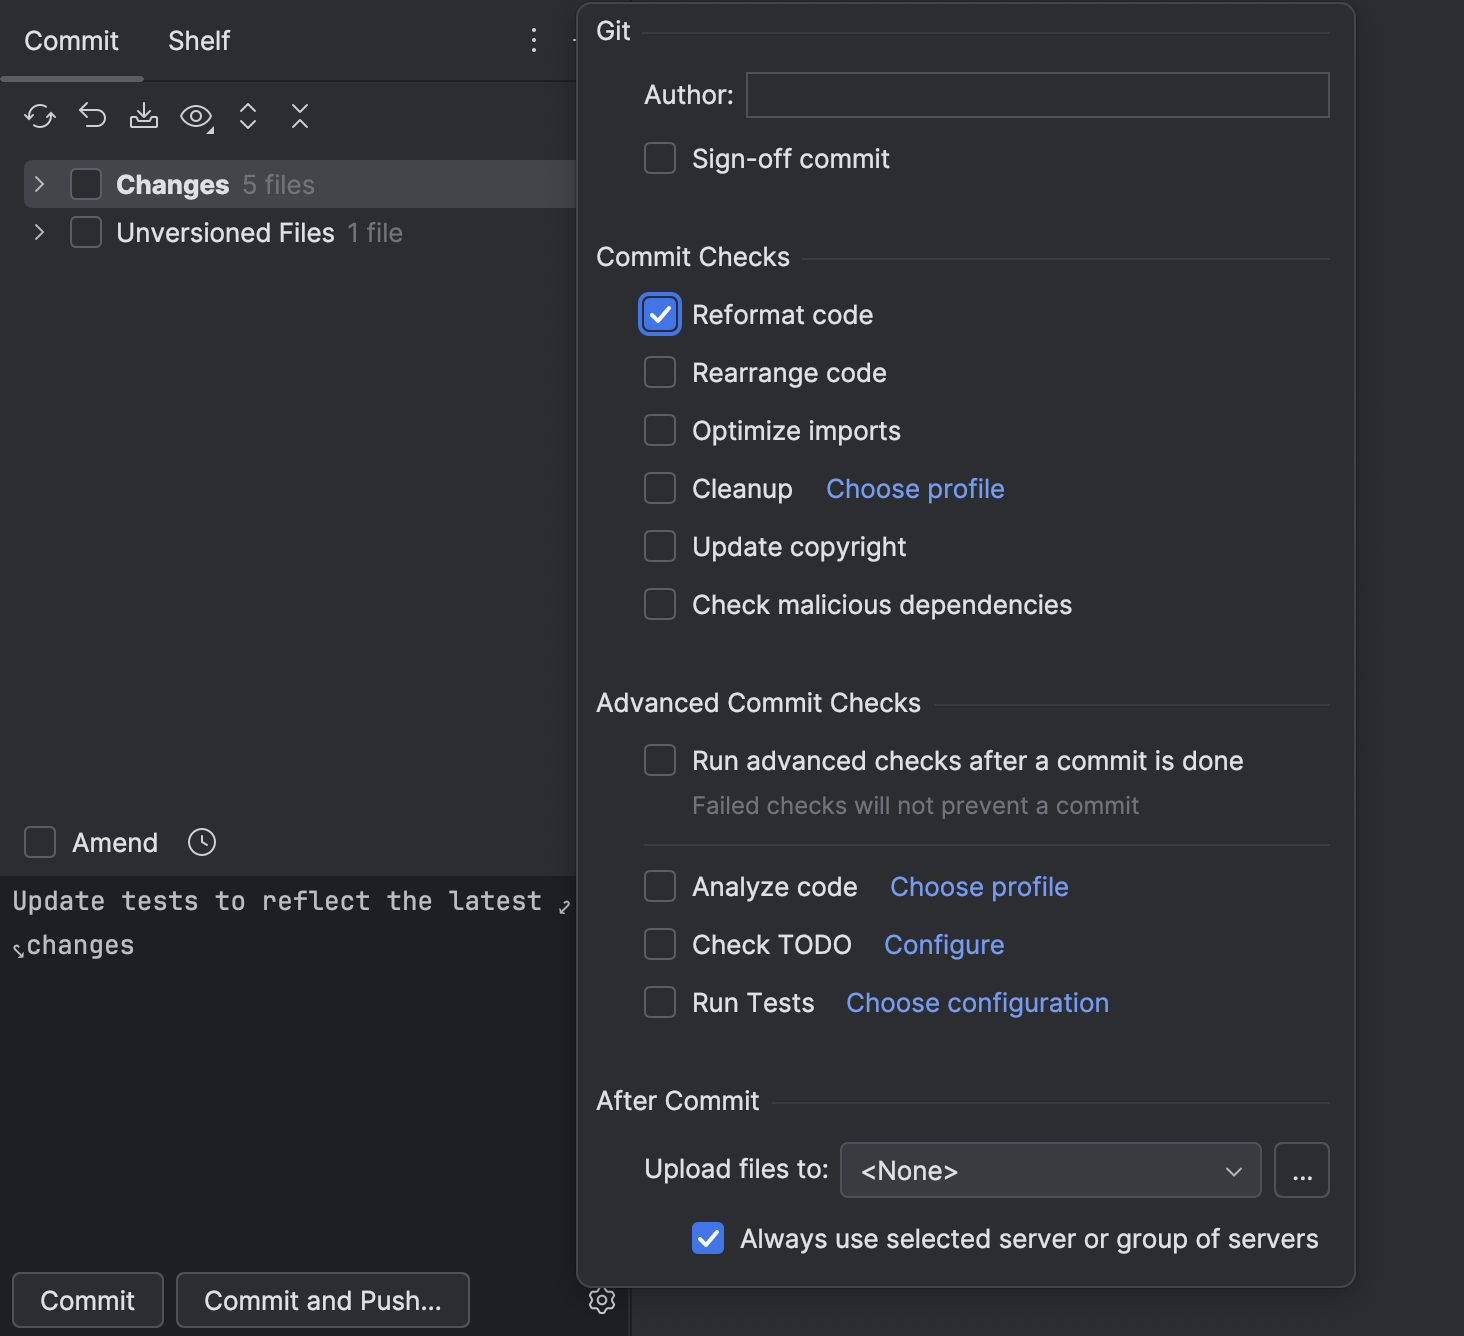Refresh the list of changes

click(x=39, y=116)
